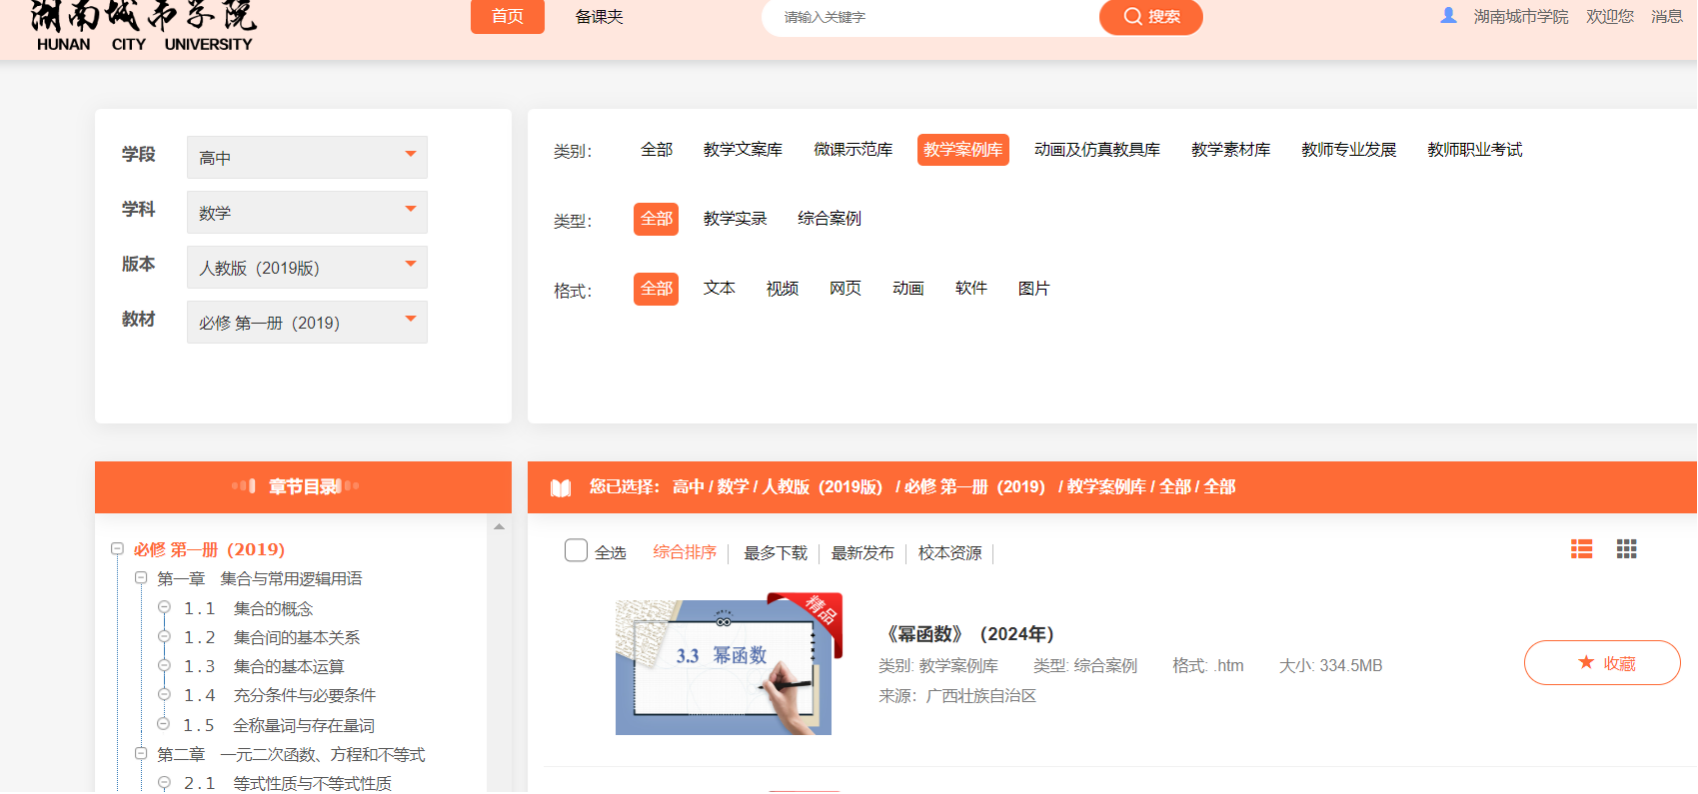Select the 视频 format filter

(x=782, y=289)
